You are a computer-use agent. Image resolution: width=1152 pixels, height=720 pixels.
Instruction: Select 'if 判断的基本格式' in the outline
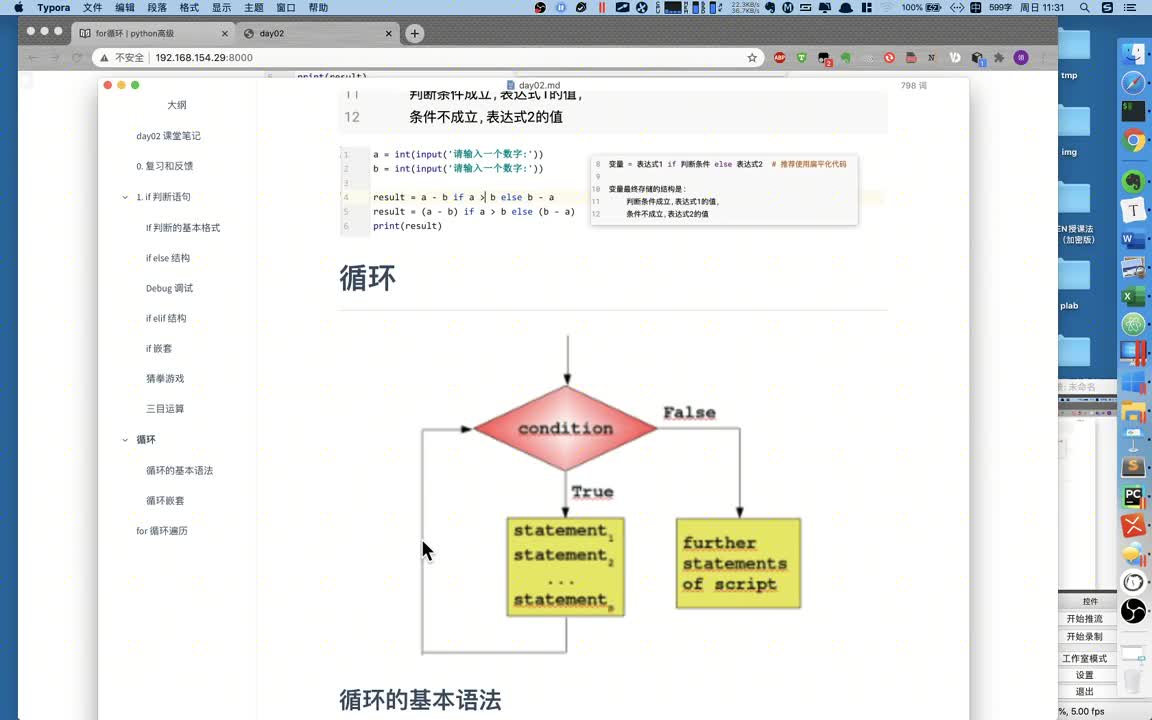tap(183, 228)
